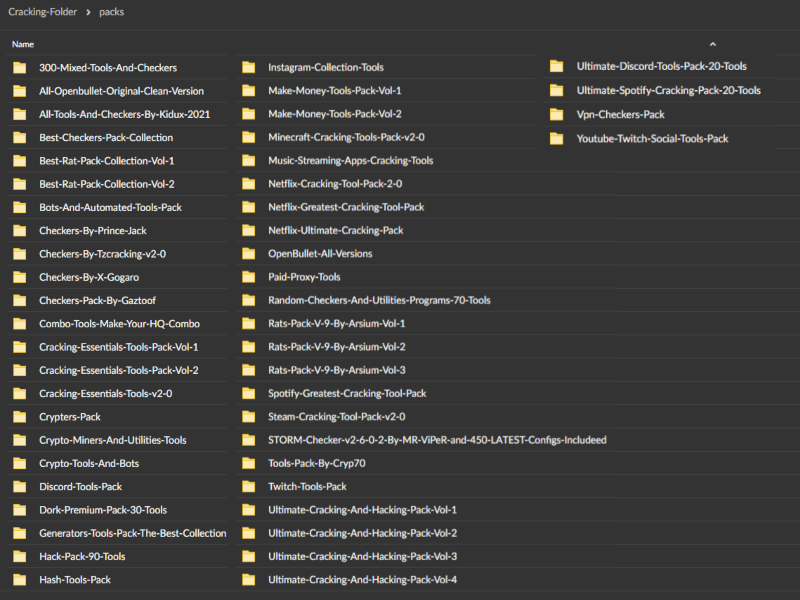
Task: Click the folder icon of Instagram-Collection-Tools
Action: [x=249, y=68]
